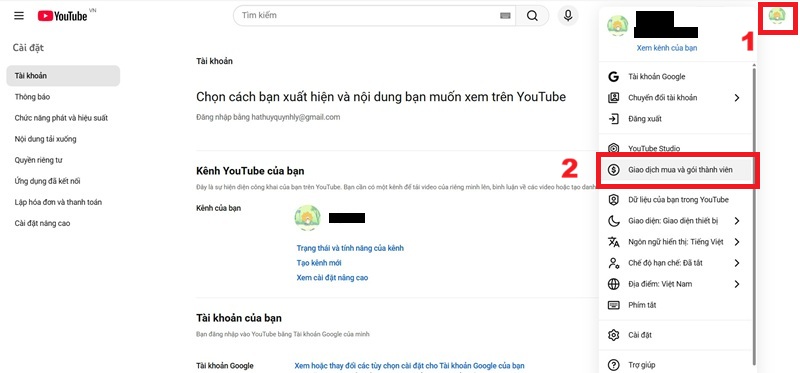
Task: Open the hamburger guide menu
Action: pos(19,15)
